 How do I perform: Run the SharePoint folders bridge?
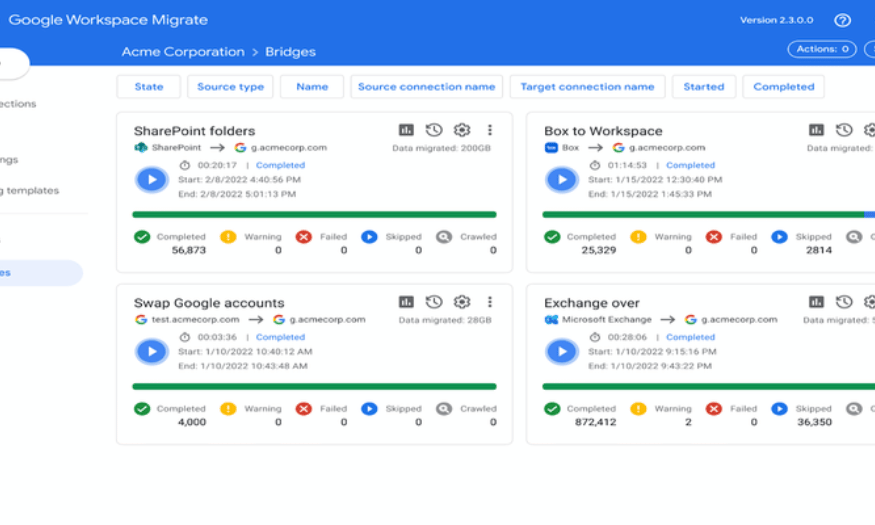tap(151, 180)
